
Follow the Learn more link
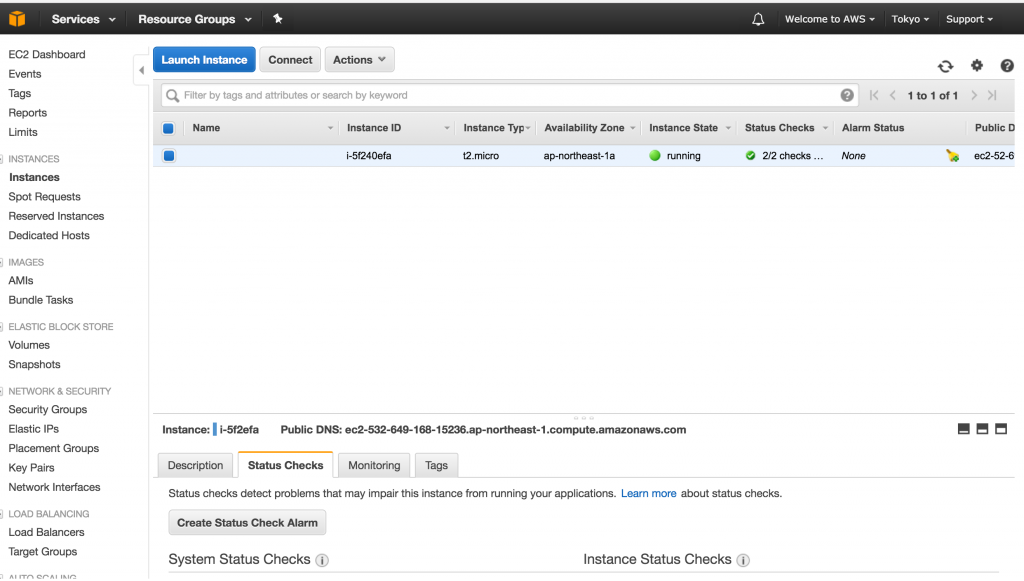[648, 494]
